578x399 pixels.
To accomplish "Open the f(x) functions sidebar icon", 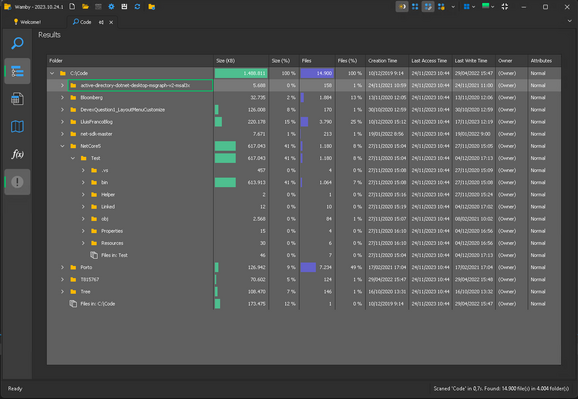I will pyautogui.click(x=17, y=154).
